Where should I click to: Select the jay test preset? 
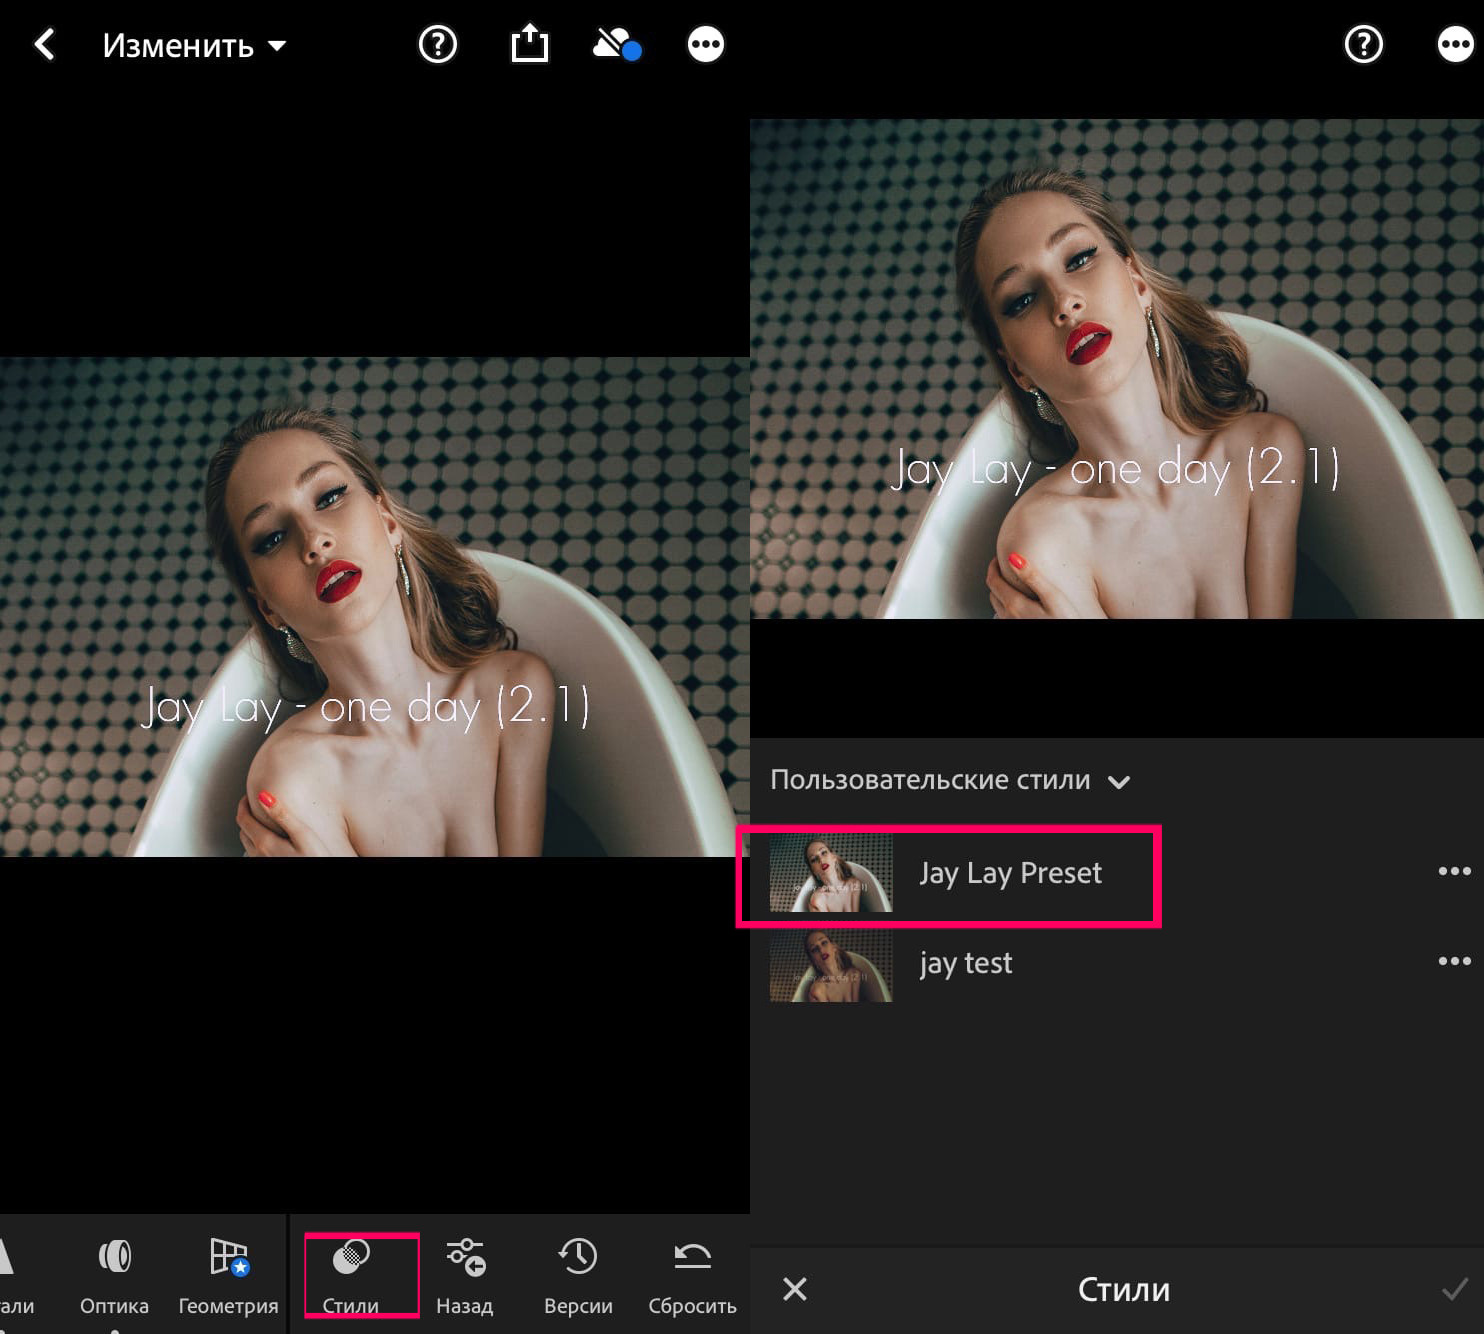pos(965,963)
